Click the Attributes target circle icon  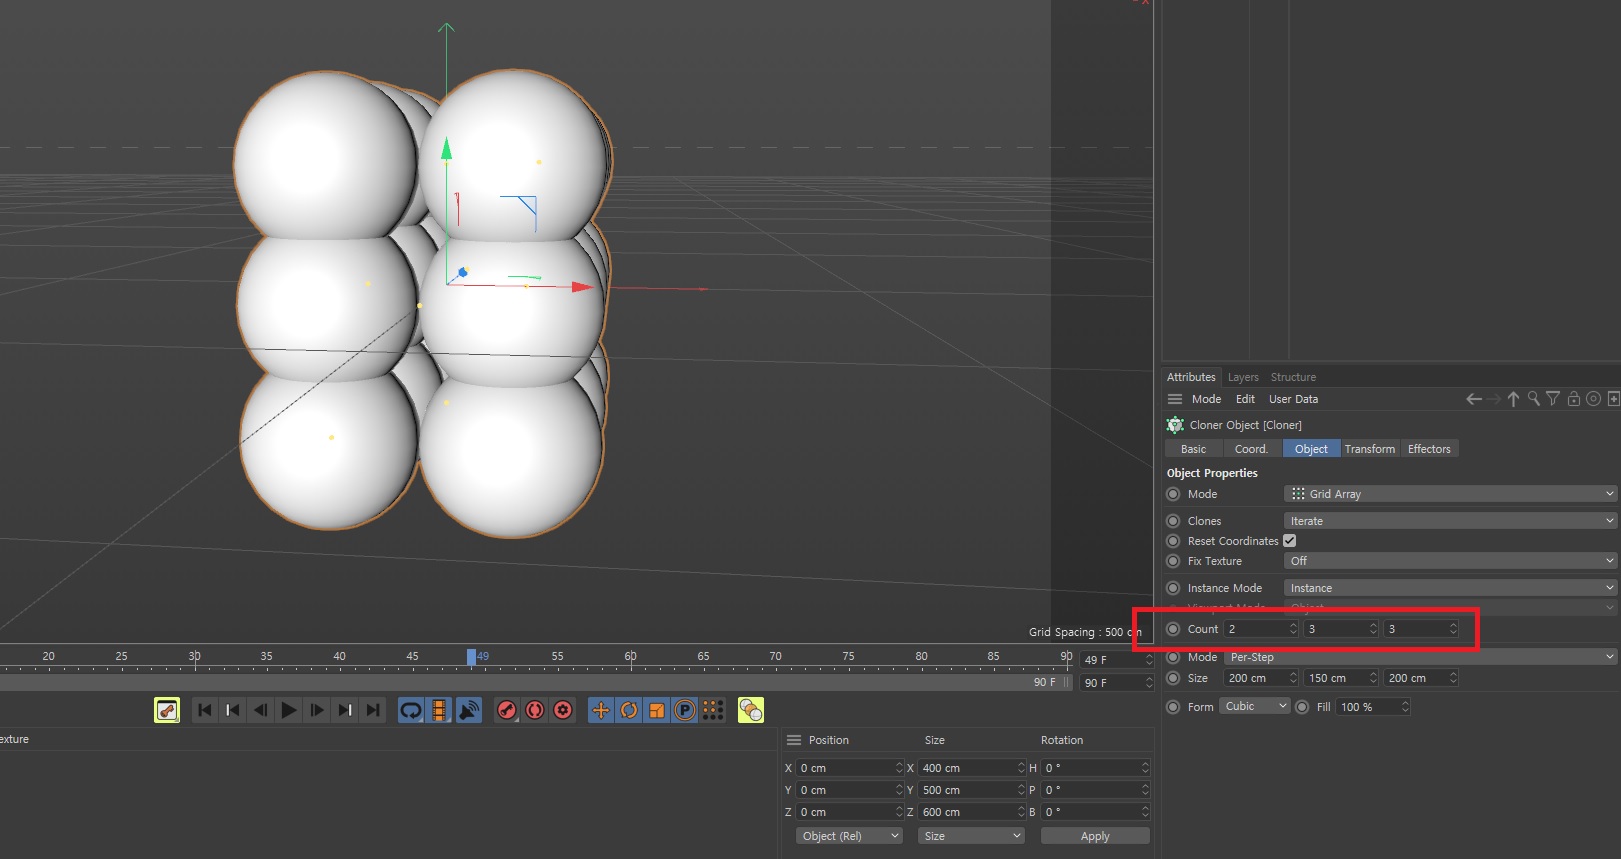point(1594,399)
